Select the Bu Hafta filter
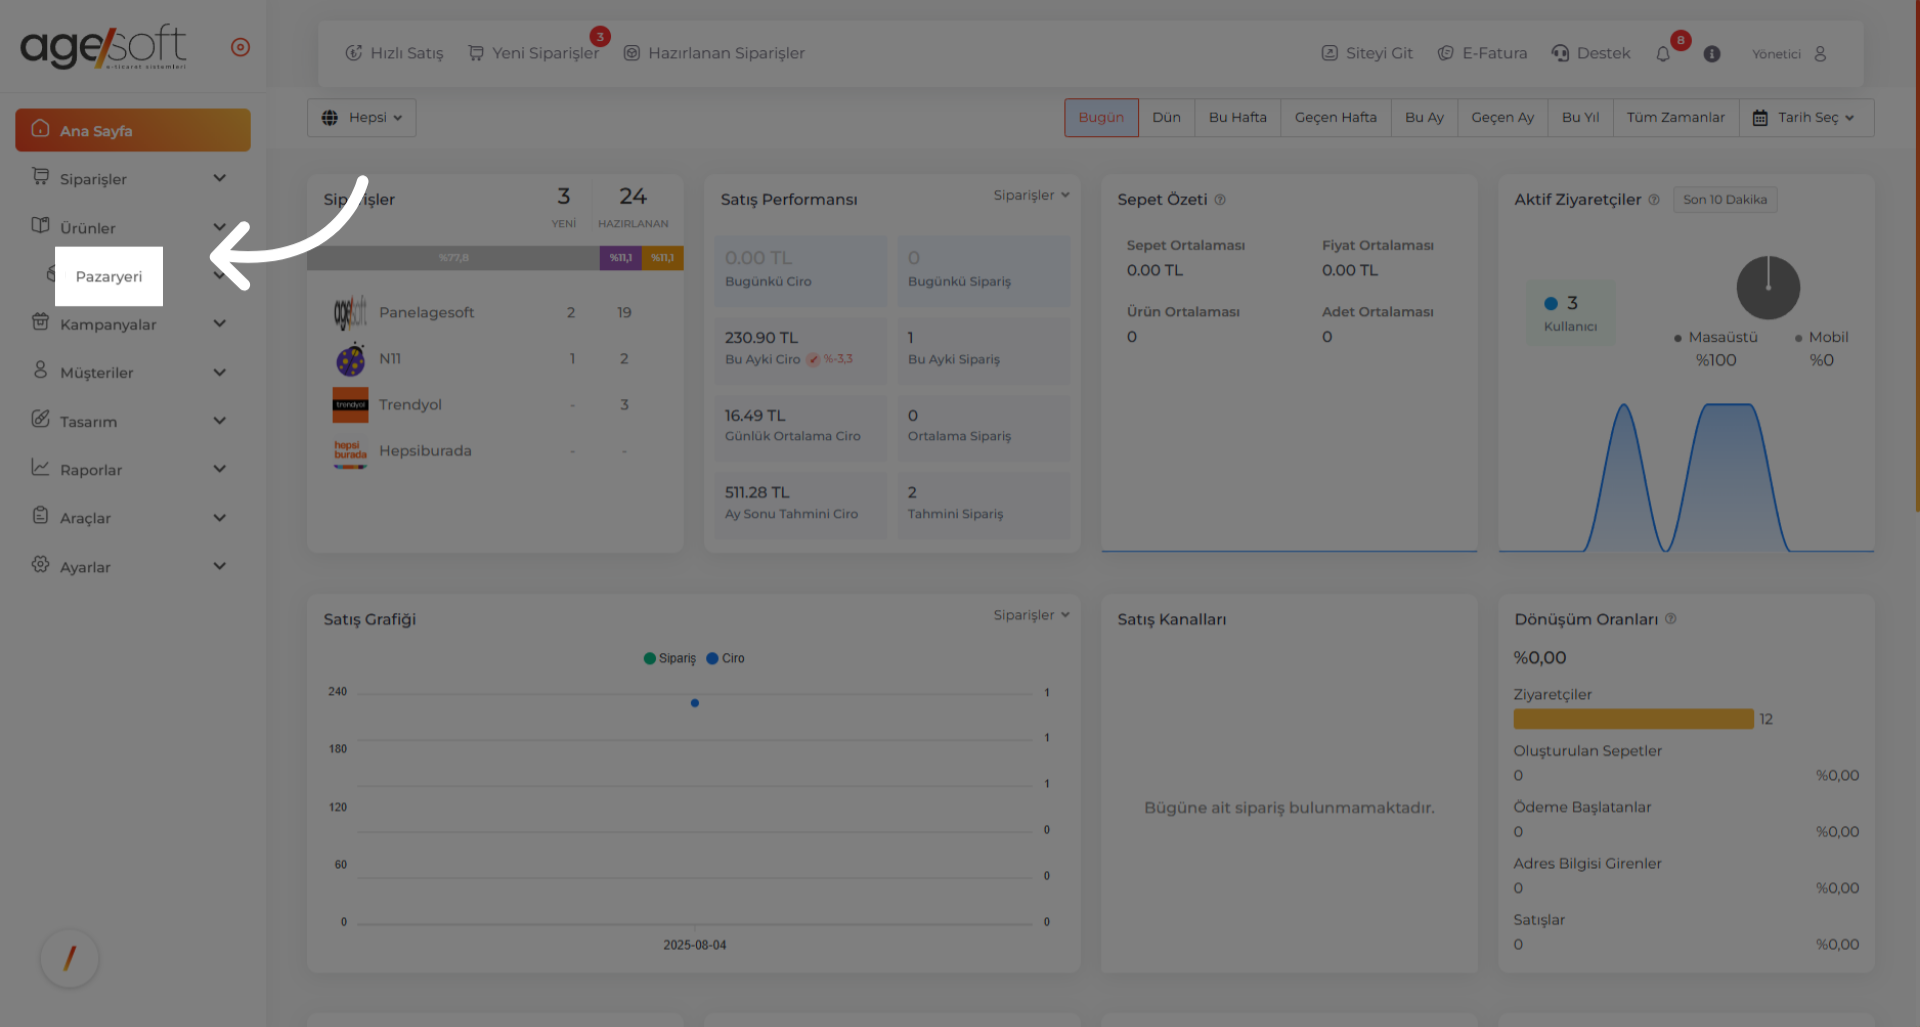The width and height of the screenshot is (1920, 1027). (1237, 118)
